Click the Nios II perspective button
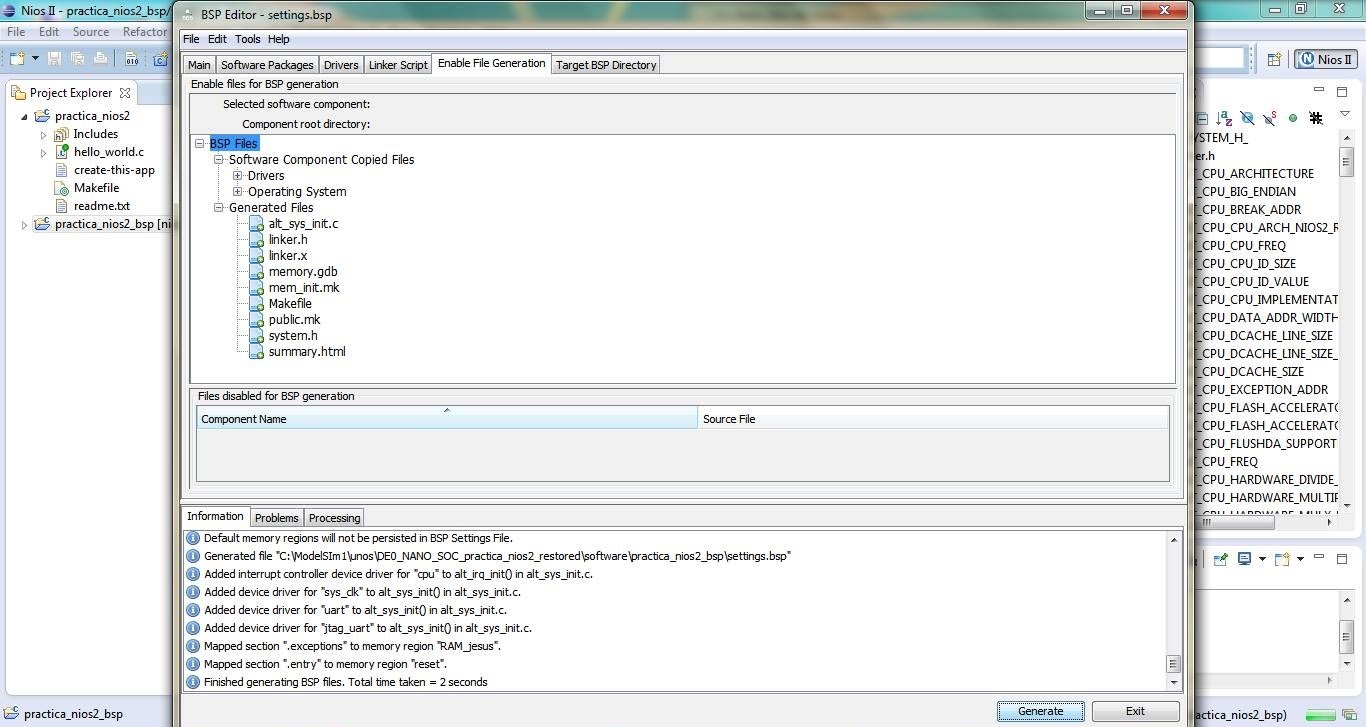The height and width of the screenshot is (727, 1366). pos(1325,60)
